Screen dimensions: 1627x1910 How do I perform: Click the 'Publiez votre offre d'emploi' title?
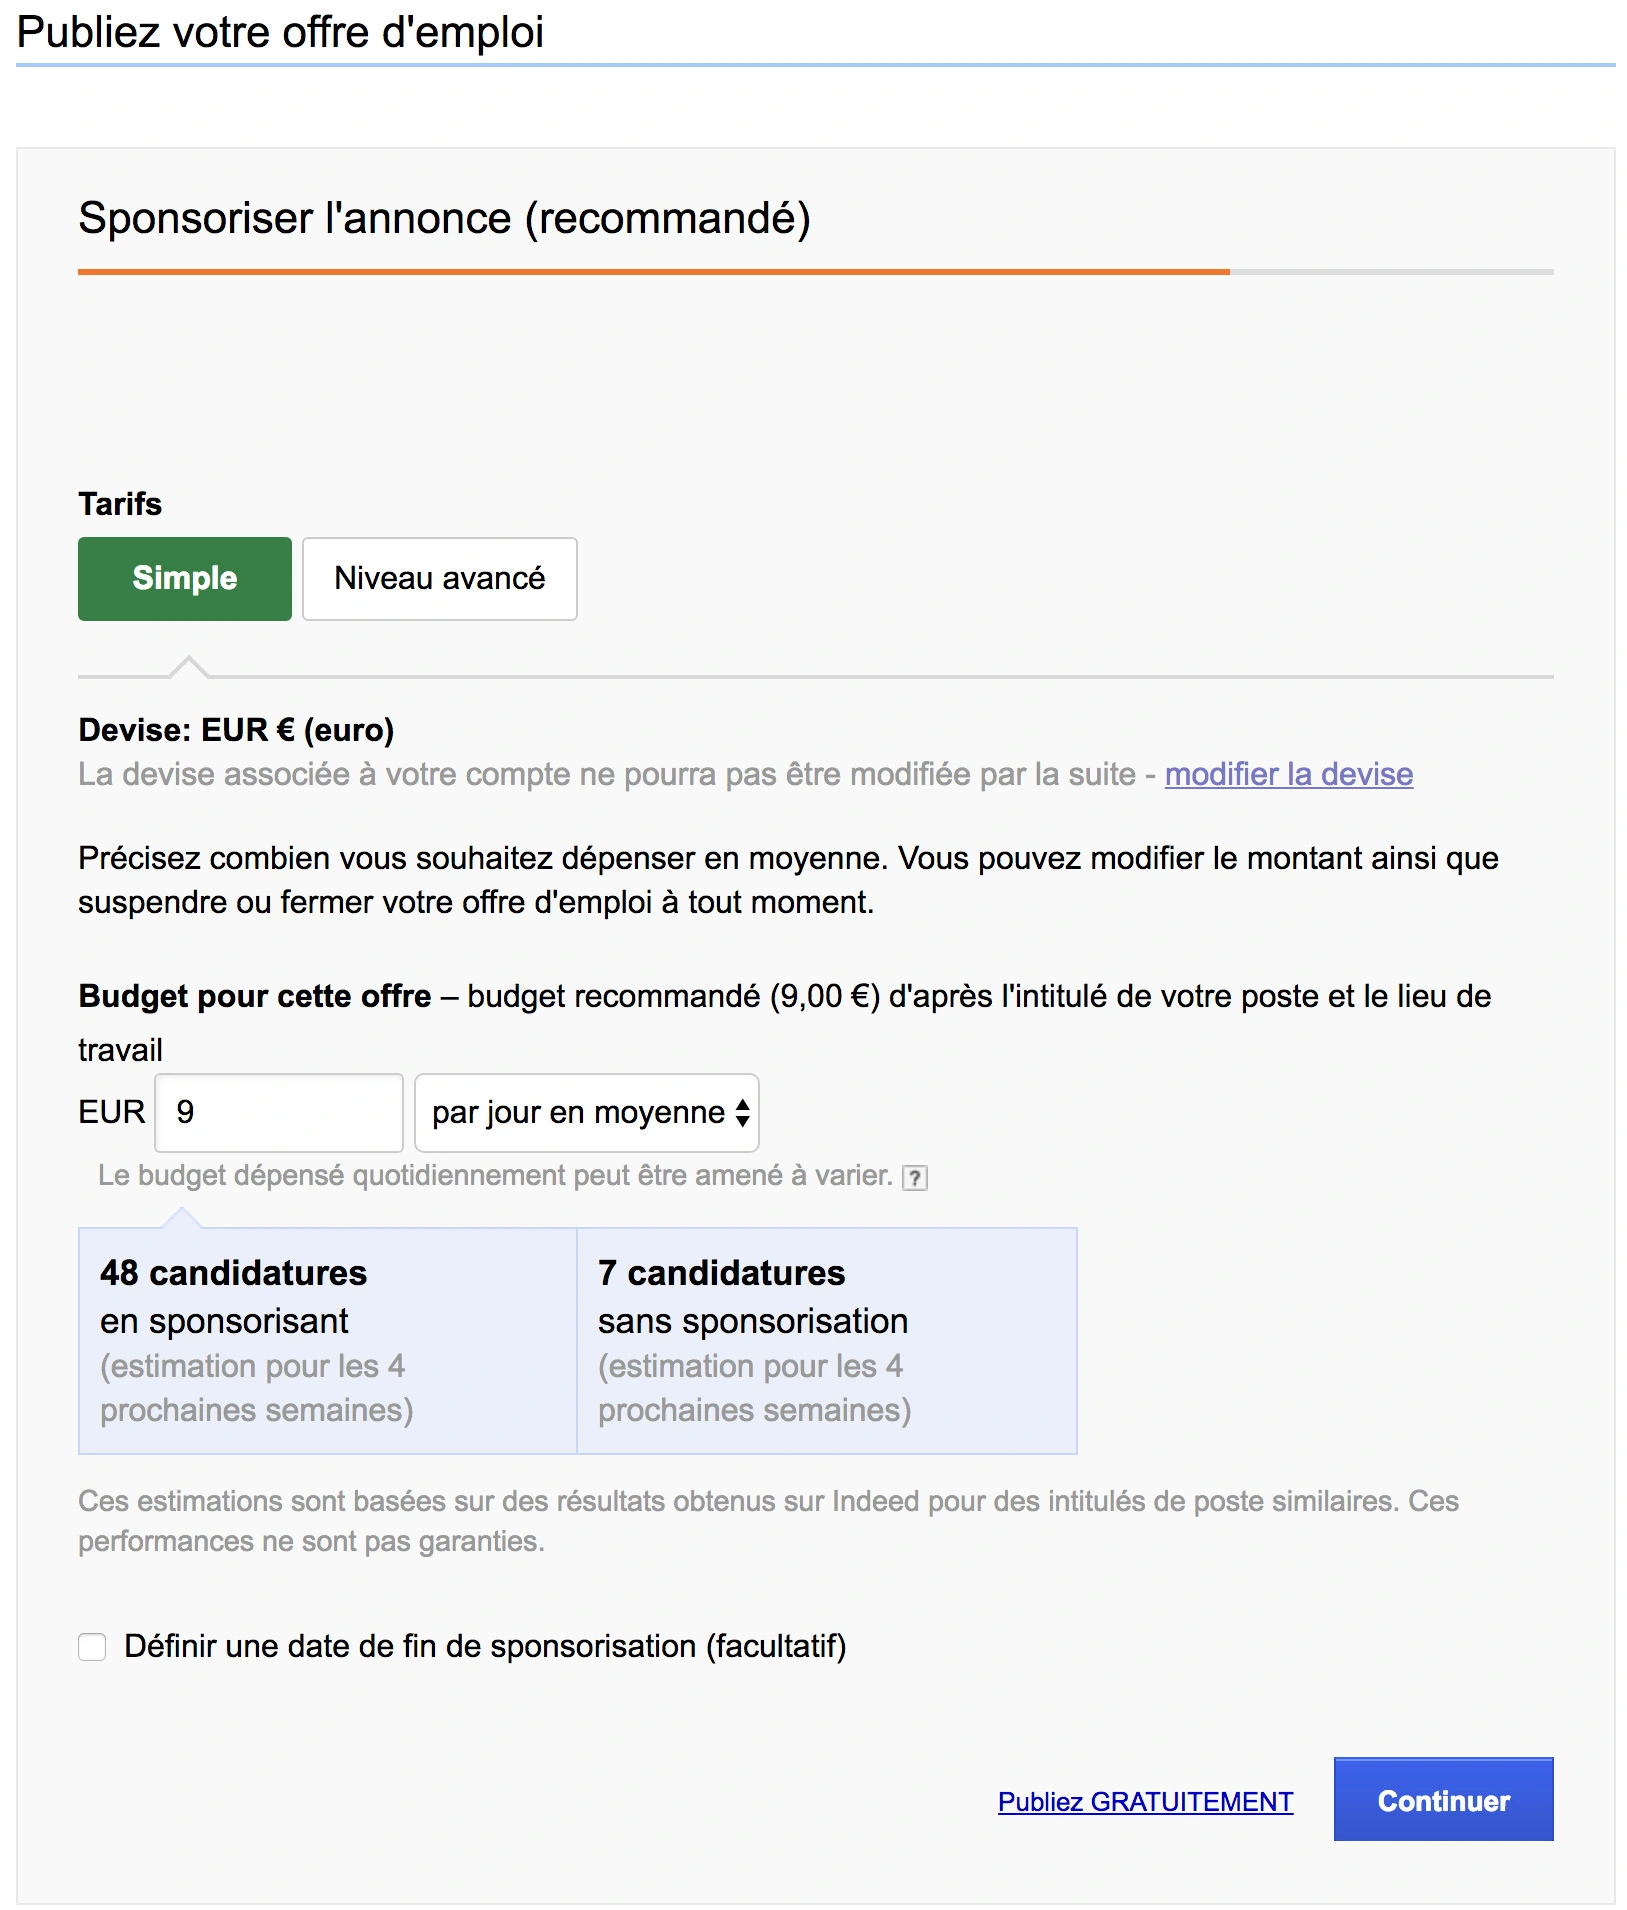point(280,32)
